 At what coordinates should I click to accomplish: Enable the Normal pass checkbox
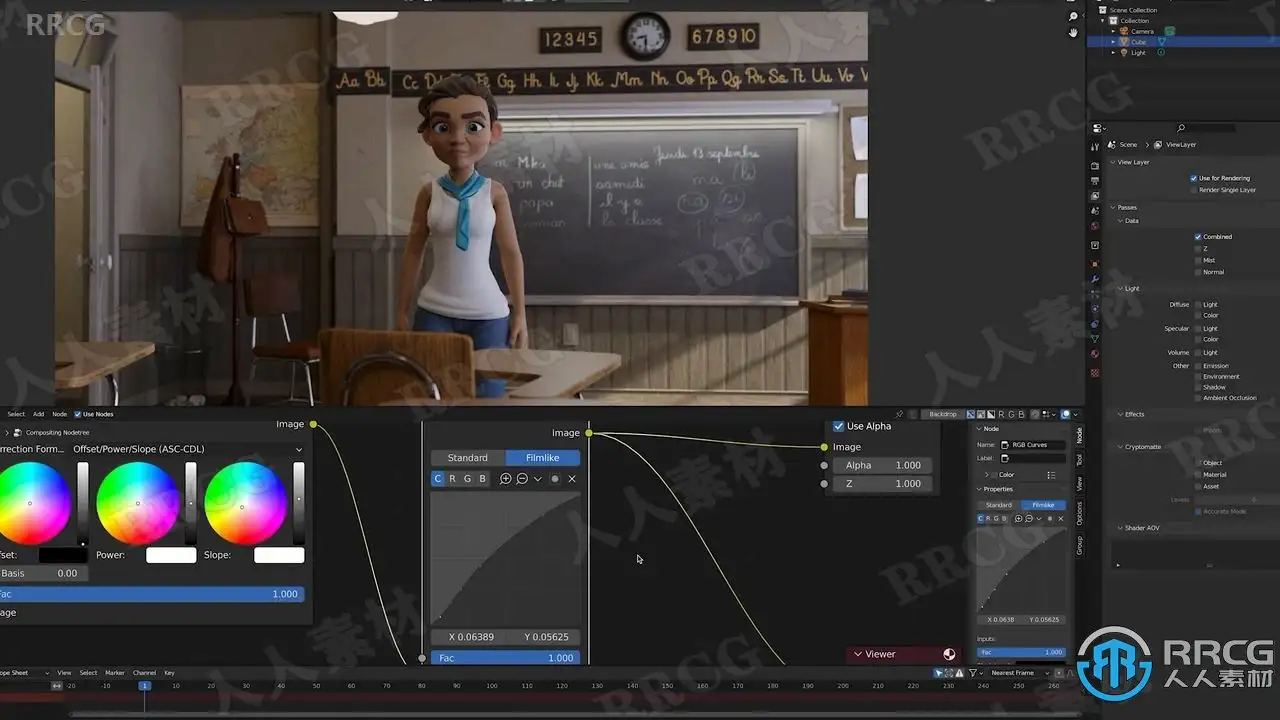[x=1198, y=272]
